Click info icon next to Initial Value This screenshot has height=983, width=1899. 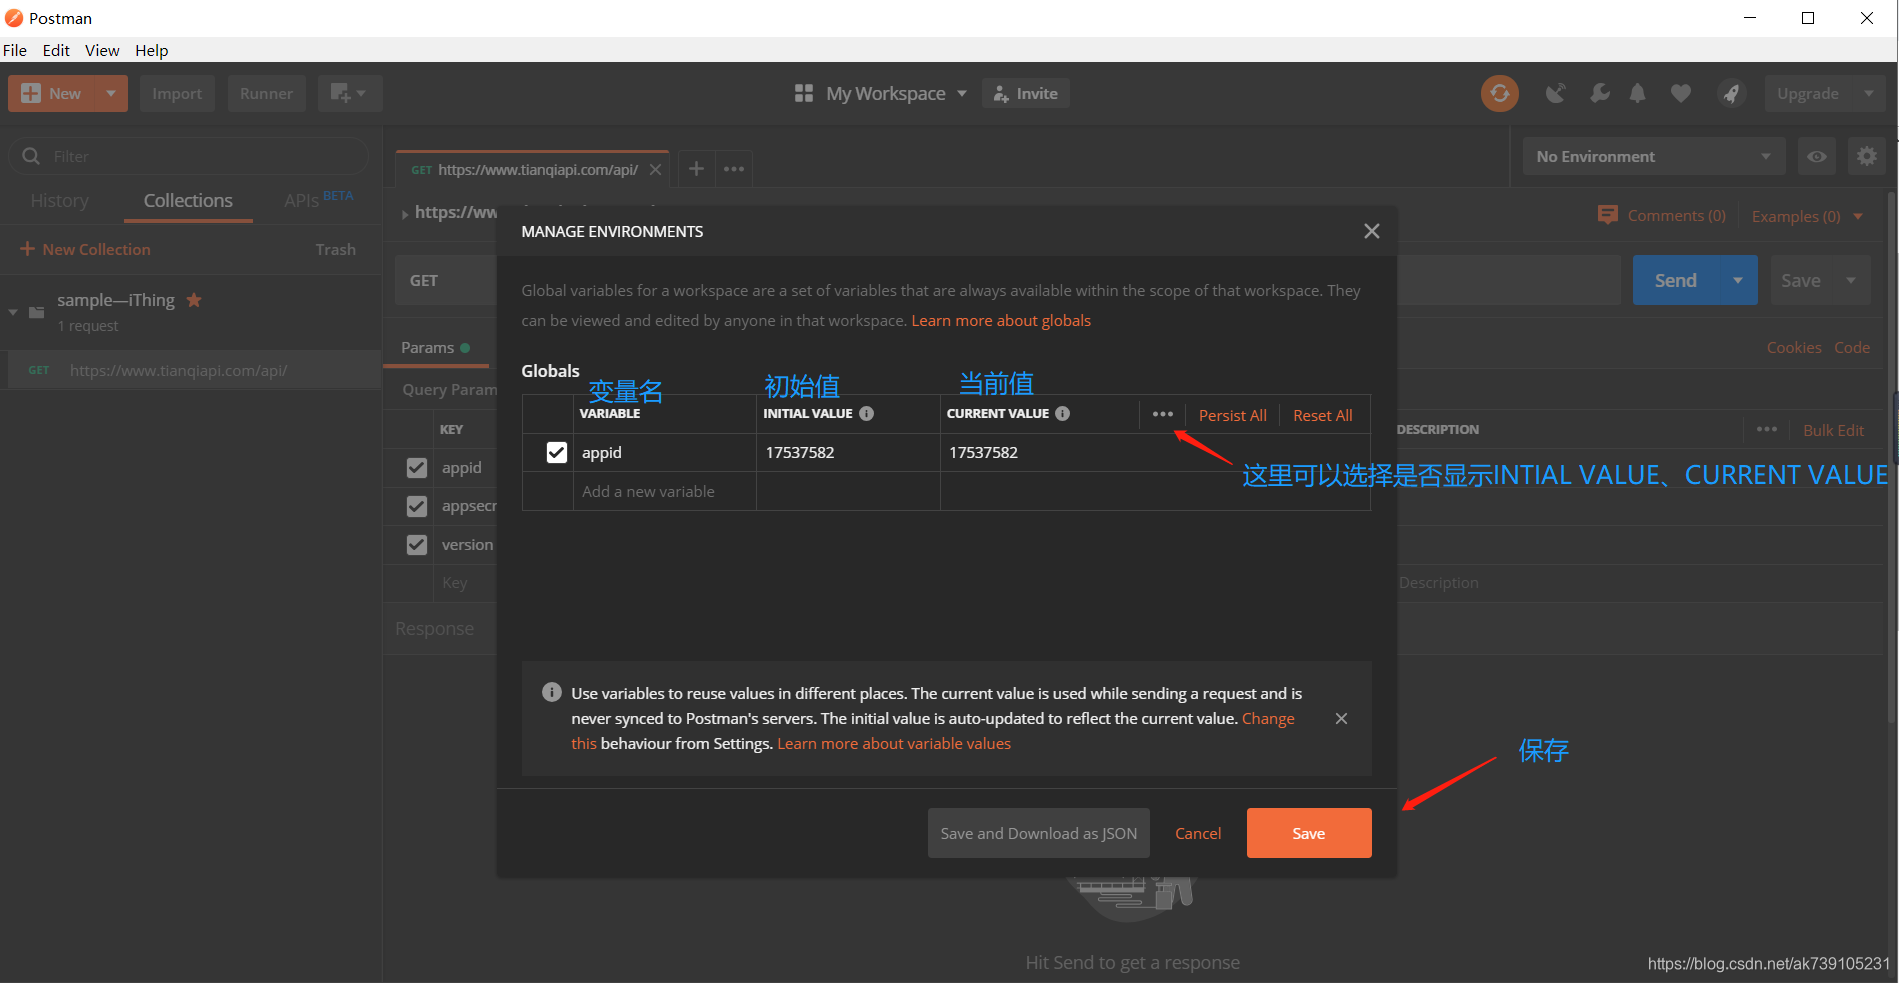[x=866, y=413]
